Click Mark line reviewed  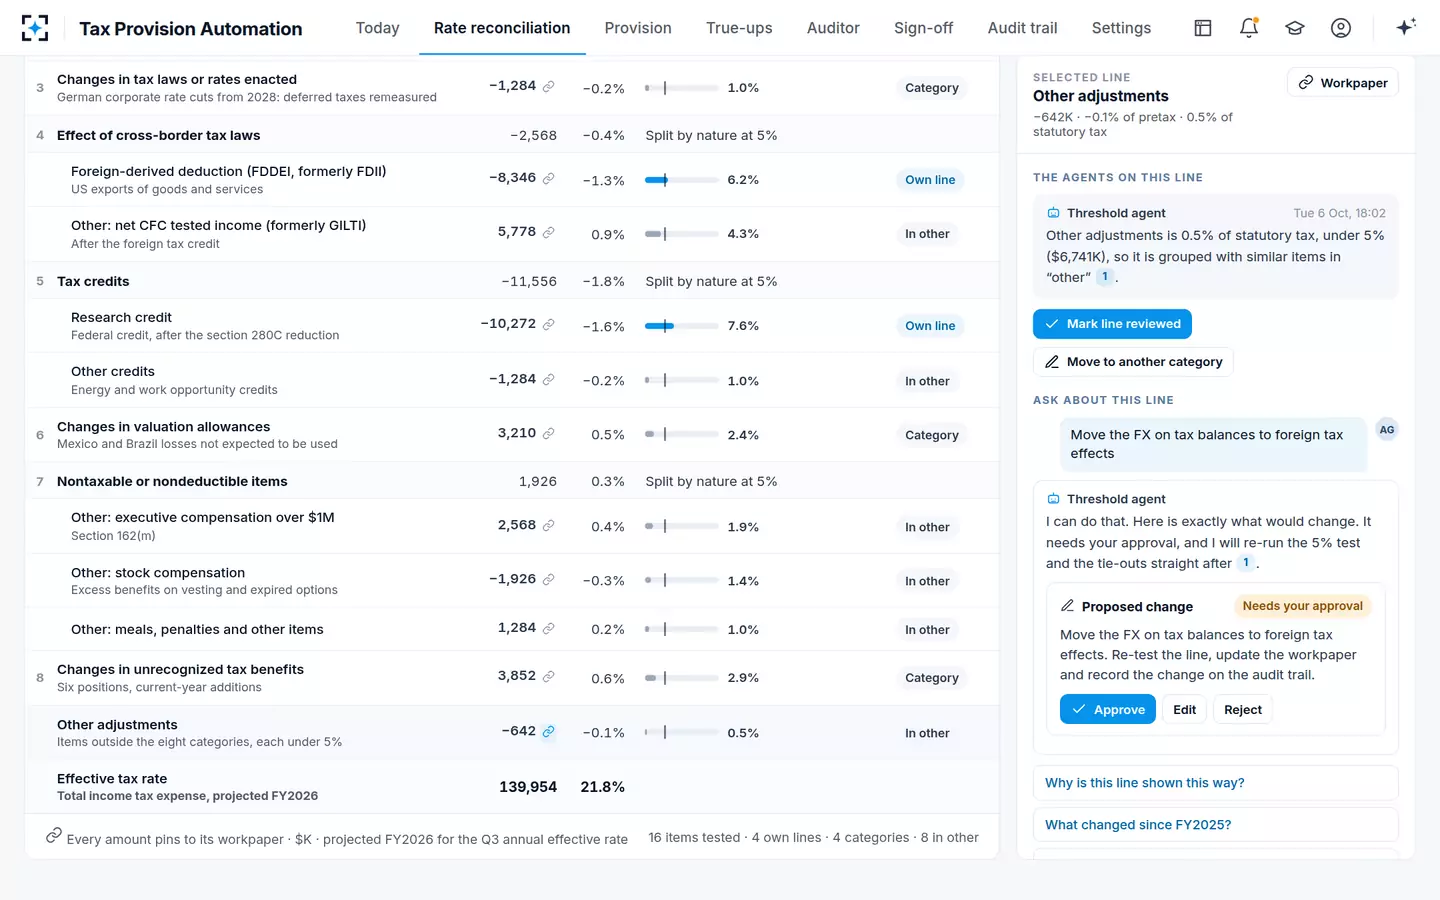(x=1112, y=324)
